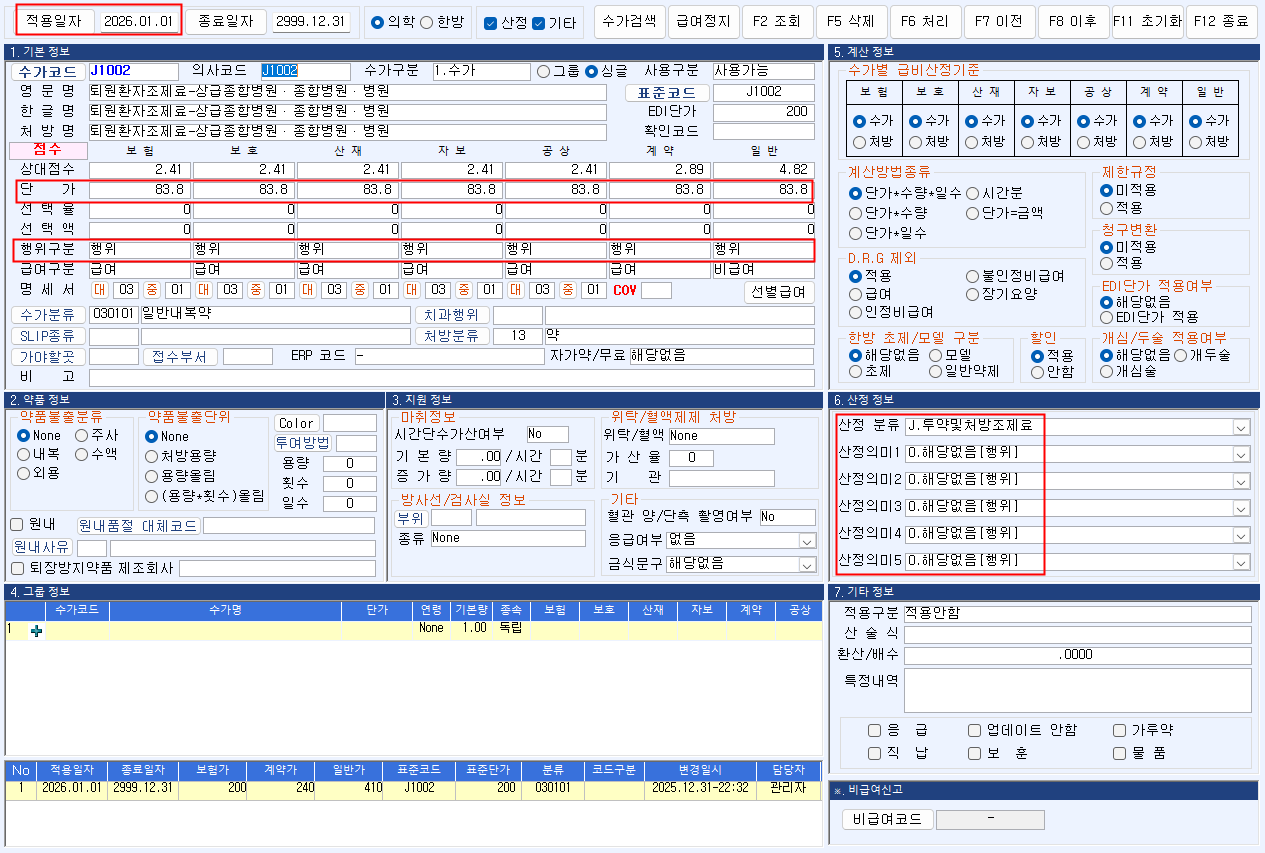
Task: Expand the 산정의미1 dropdown list
Action: pos(1241,454)
